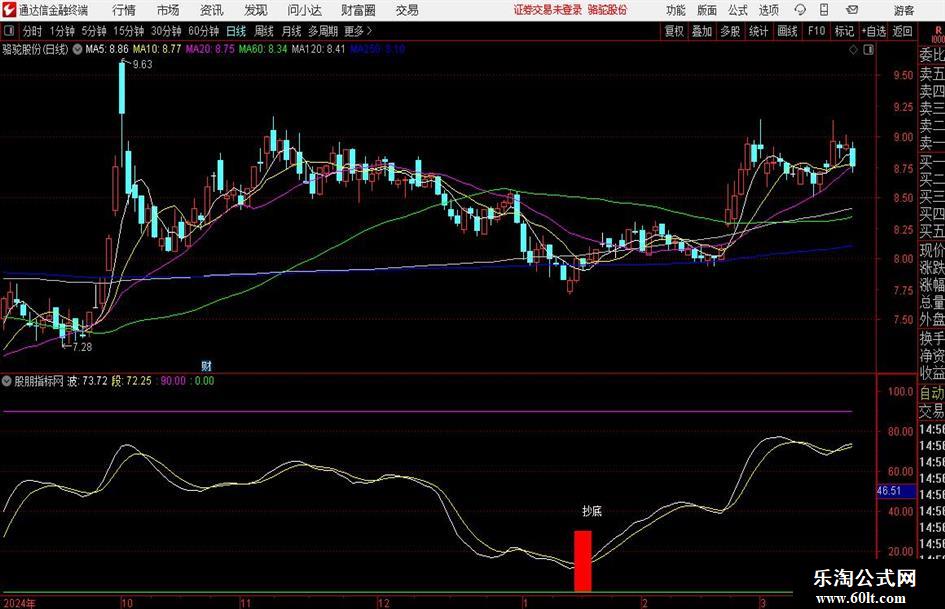Click the diamond icon at chart top-right
This screenshot has height=609, width=945.
[853, 50]
